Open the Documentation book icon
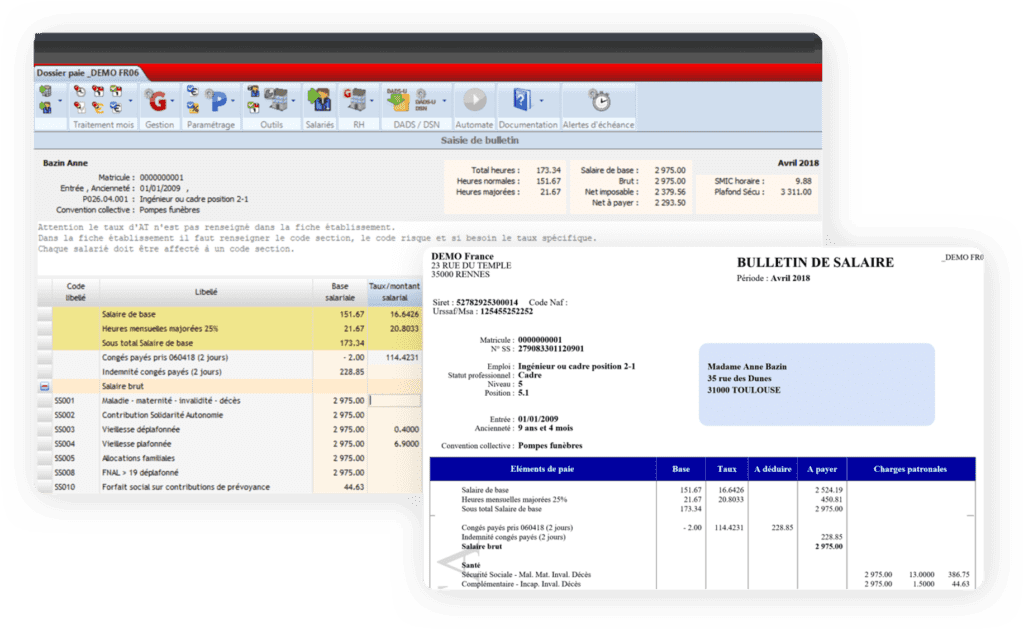Screen dimensions: 1024x630 click(x=521, y=100)
